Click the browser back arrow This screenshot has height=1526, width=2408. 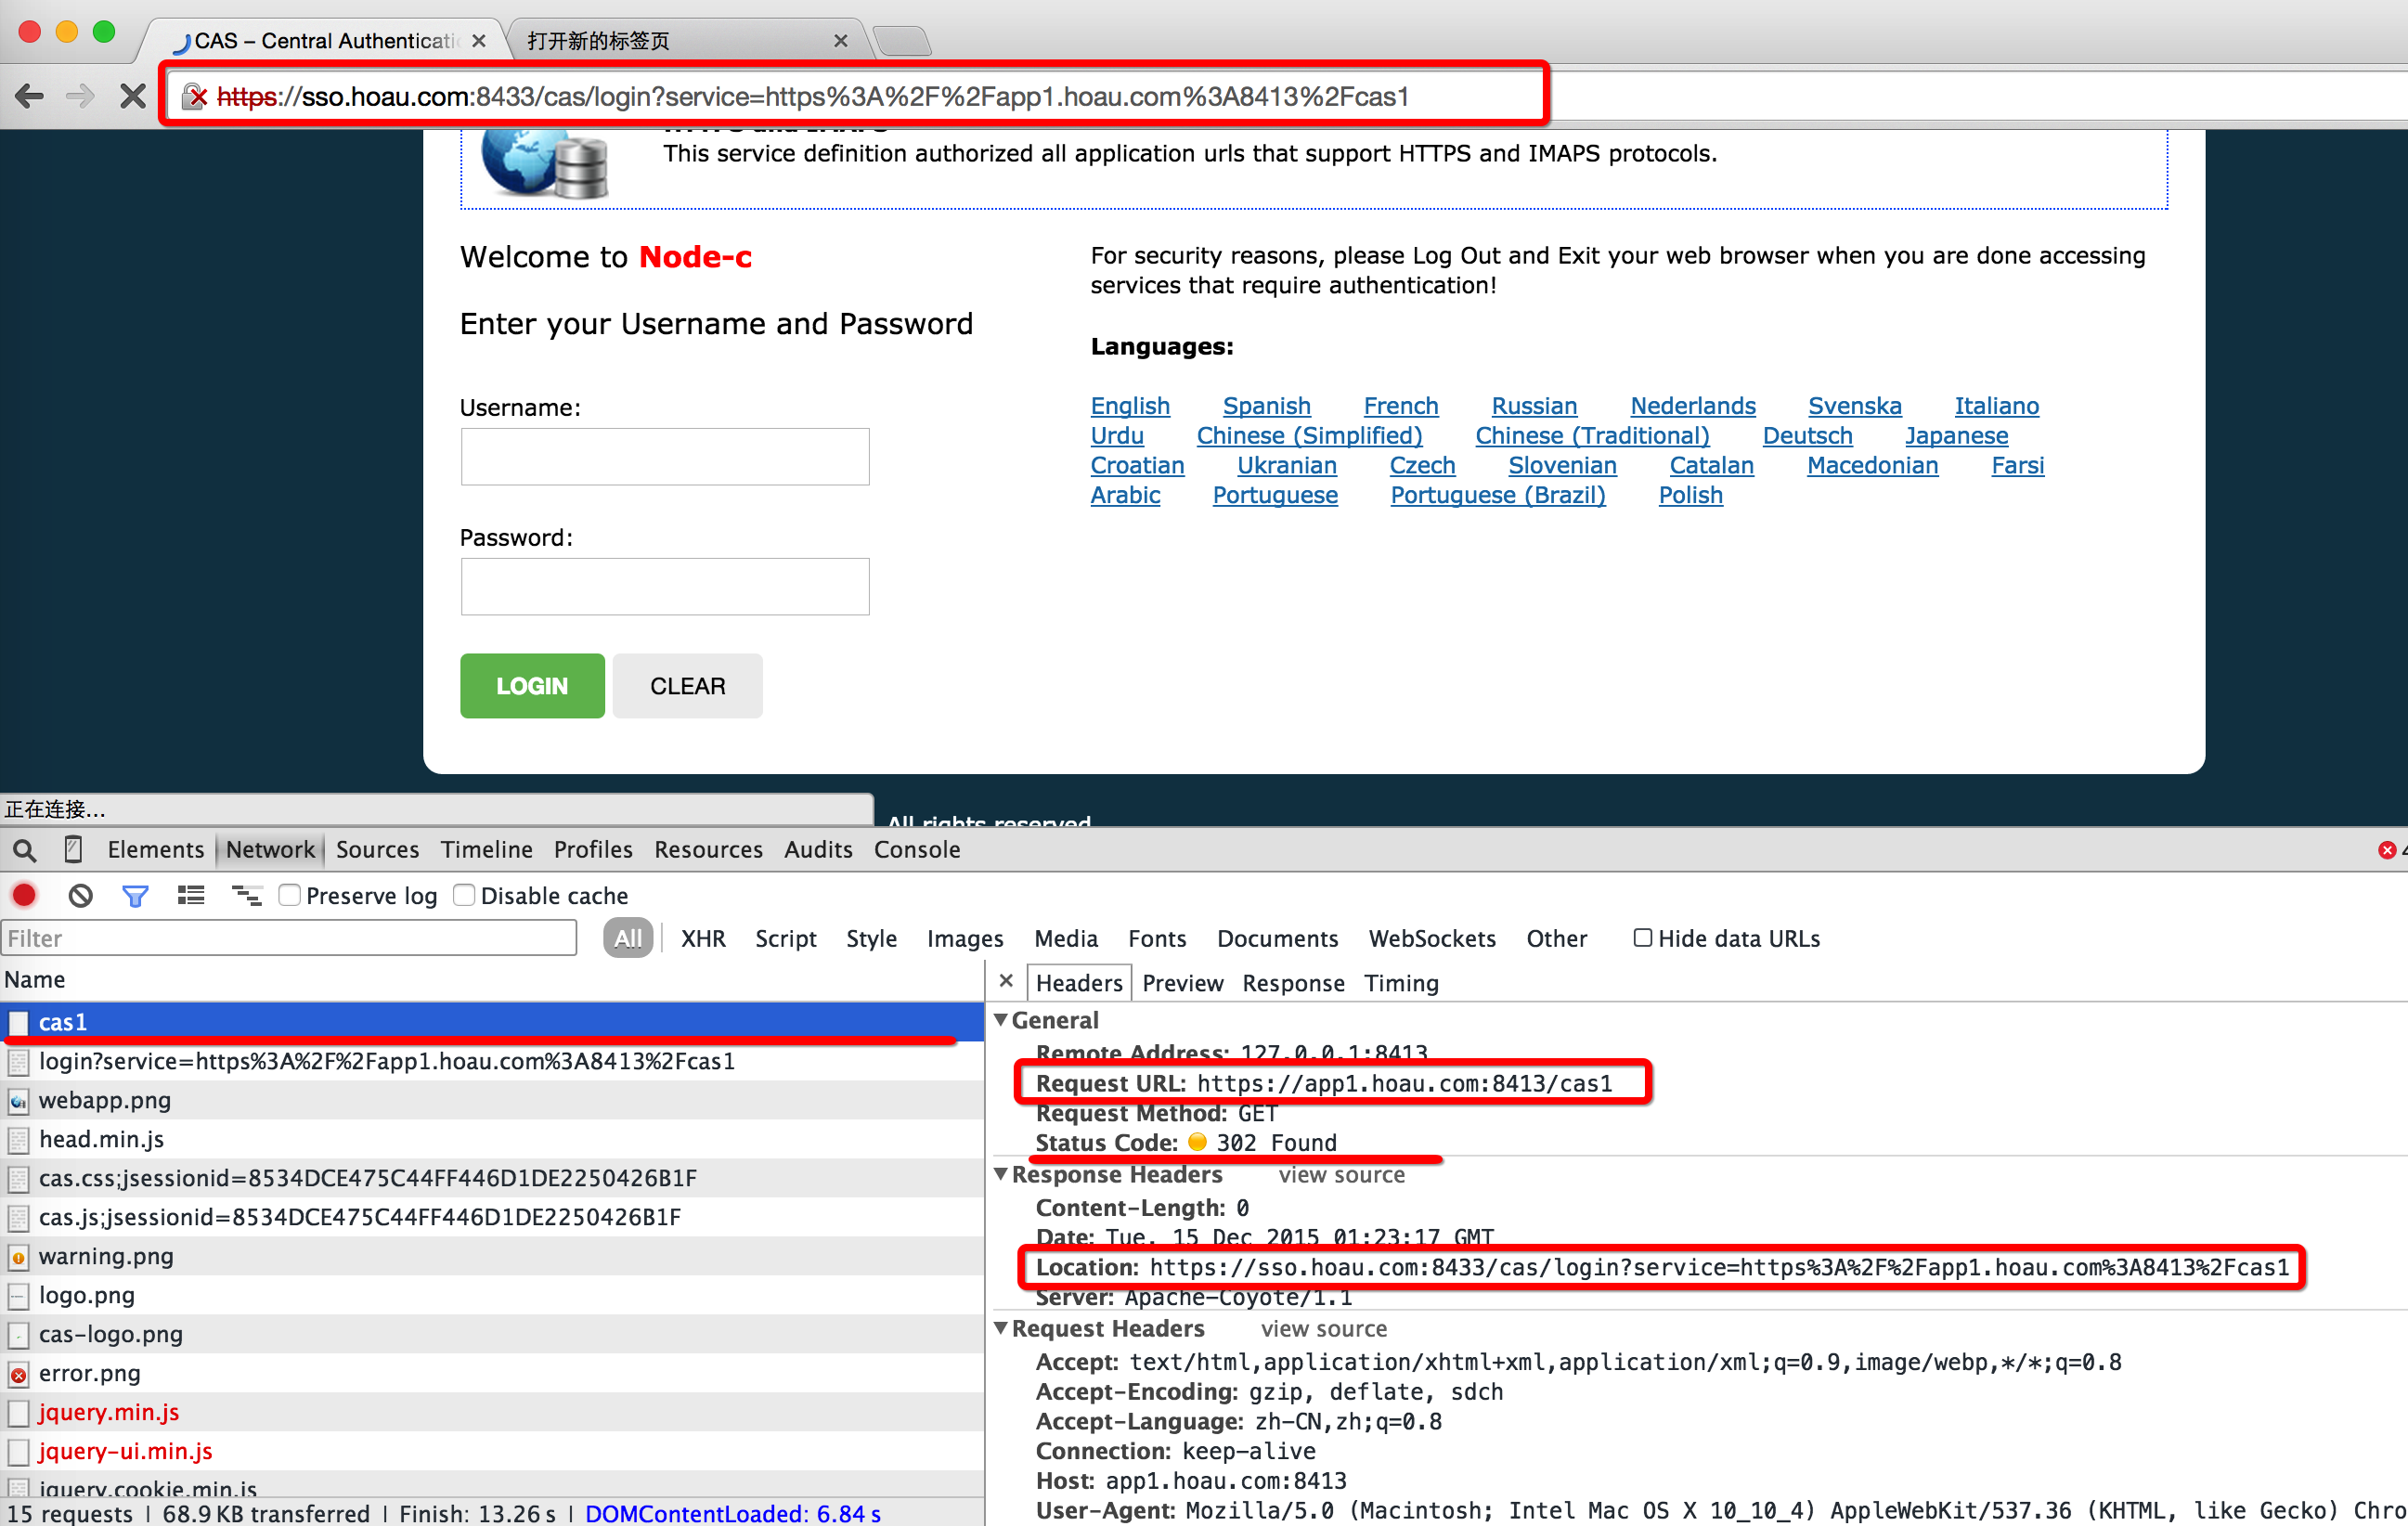[x=30, y=96]
